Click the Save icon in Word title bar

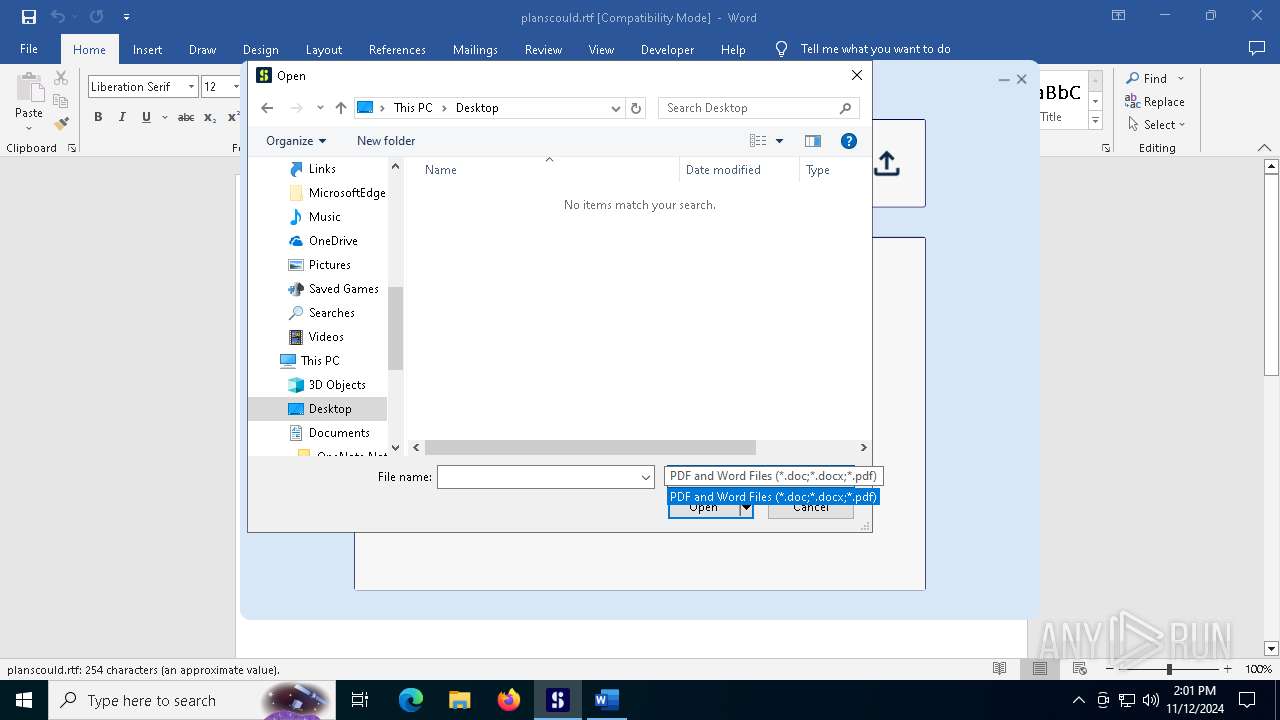29,17
